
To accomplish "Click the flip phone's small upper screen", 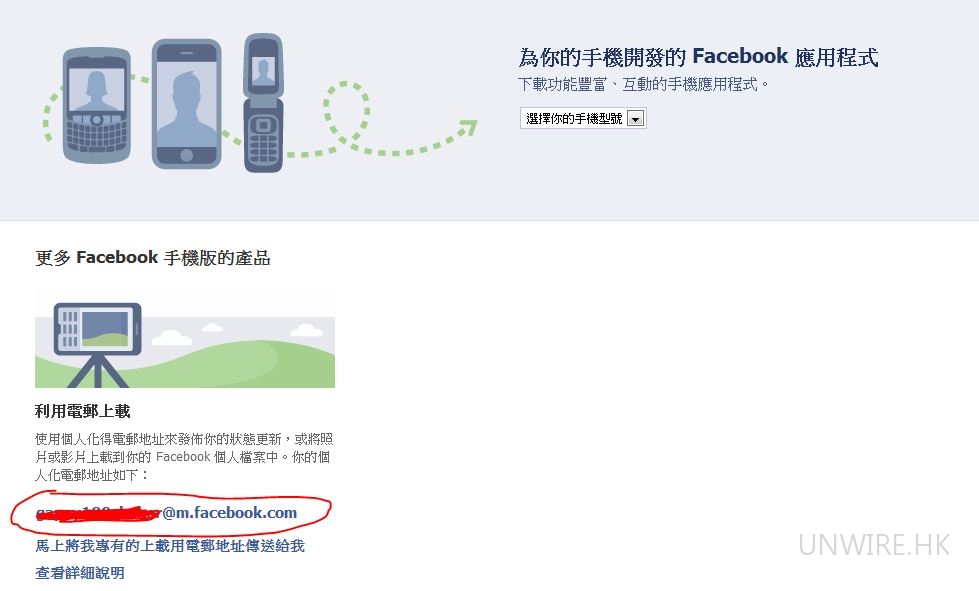I will (263, 70).
